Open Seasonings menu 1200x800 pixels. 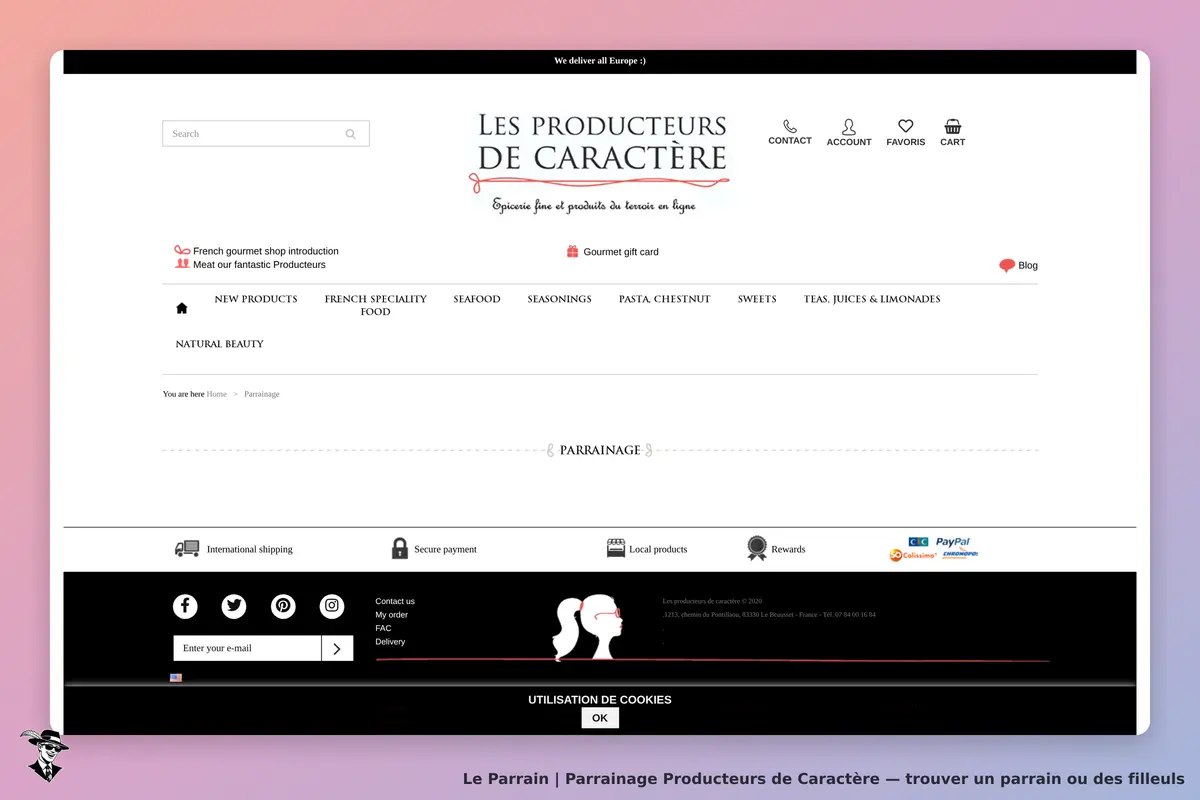click(x=560, y=299)
